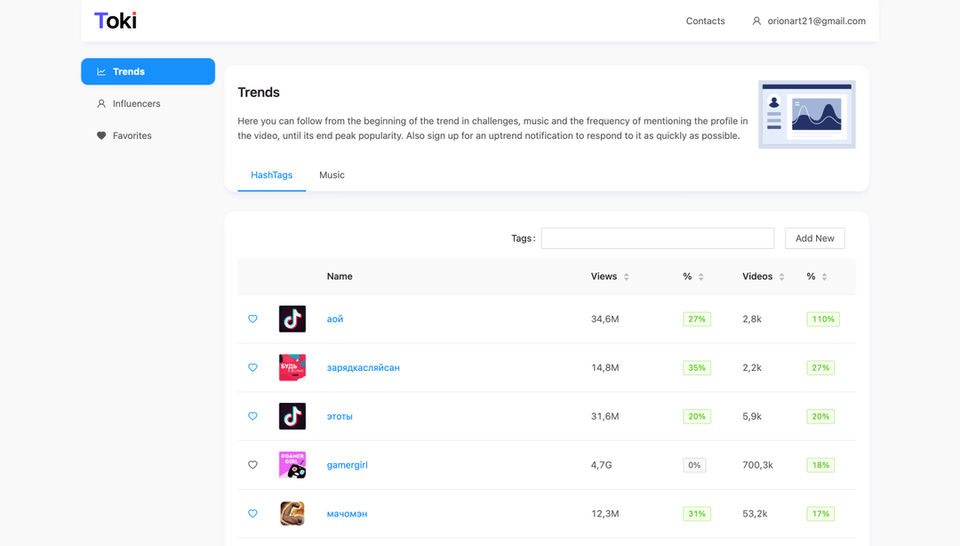Switch to the Music tab
Image resolution: width=960 pixels, height=546 pixels.
pyautogui.click(x=332, y=175)
